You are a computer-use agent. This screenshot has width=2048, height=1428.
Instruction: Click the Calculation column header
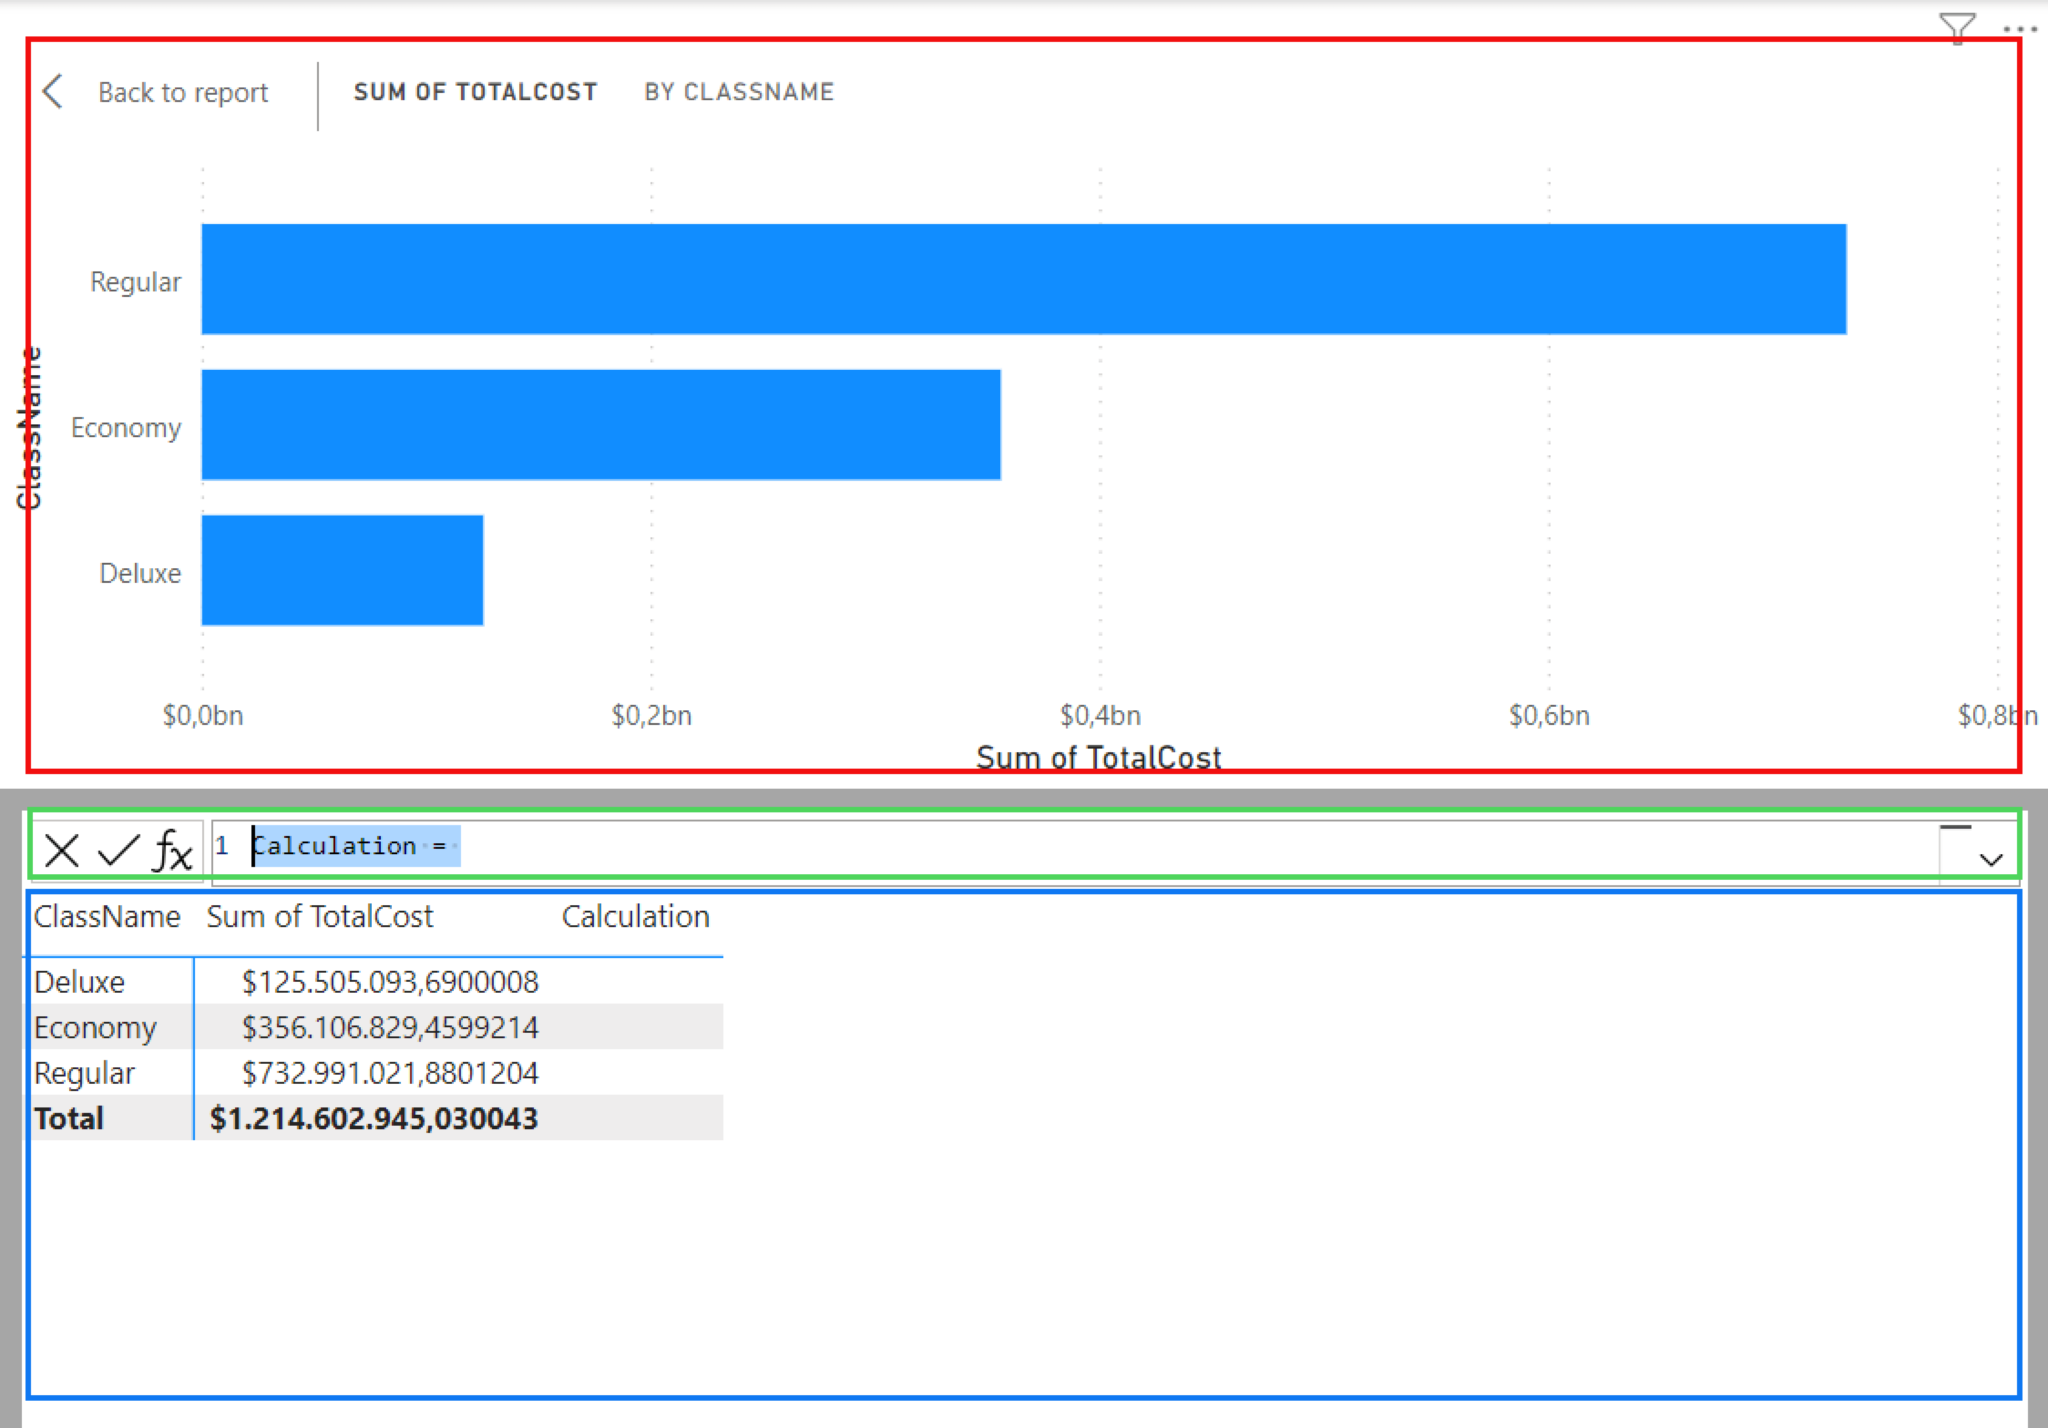pos(636,916)
